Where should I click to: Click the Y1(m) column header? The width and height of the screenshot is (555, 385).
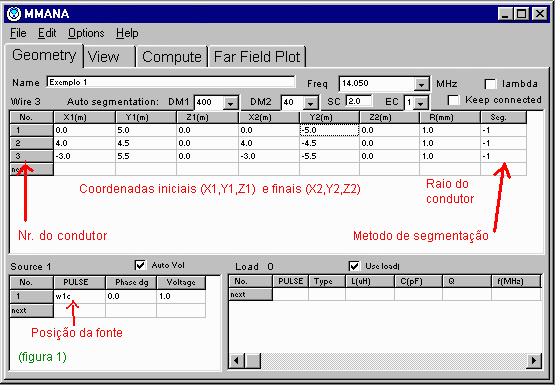click(146, 117)
